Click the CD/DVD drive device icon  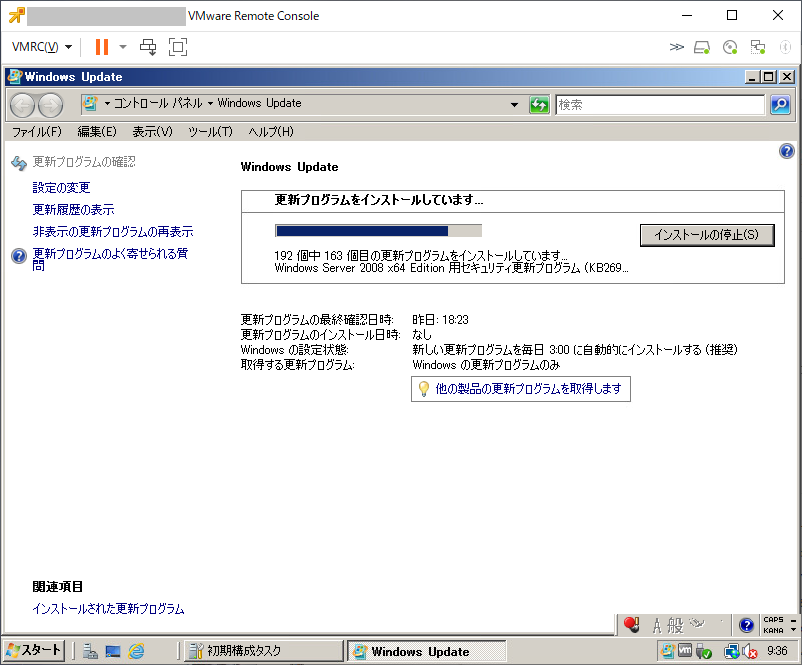[730, 48]
